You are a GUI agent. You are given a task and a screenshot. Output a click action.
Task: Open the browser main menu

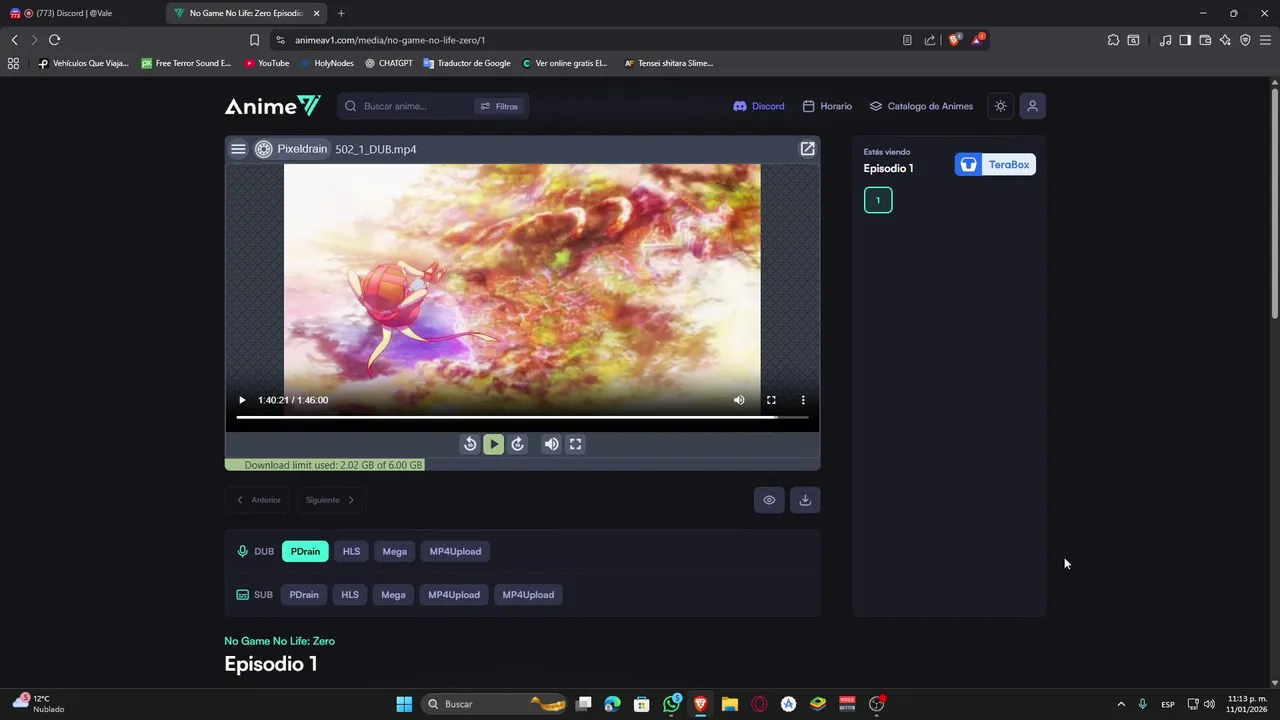tap(1265, 40)
